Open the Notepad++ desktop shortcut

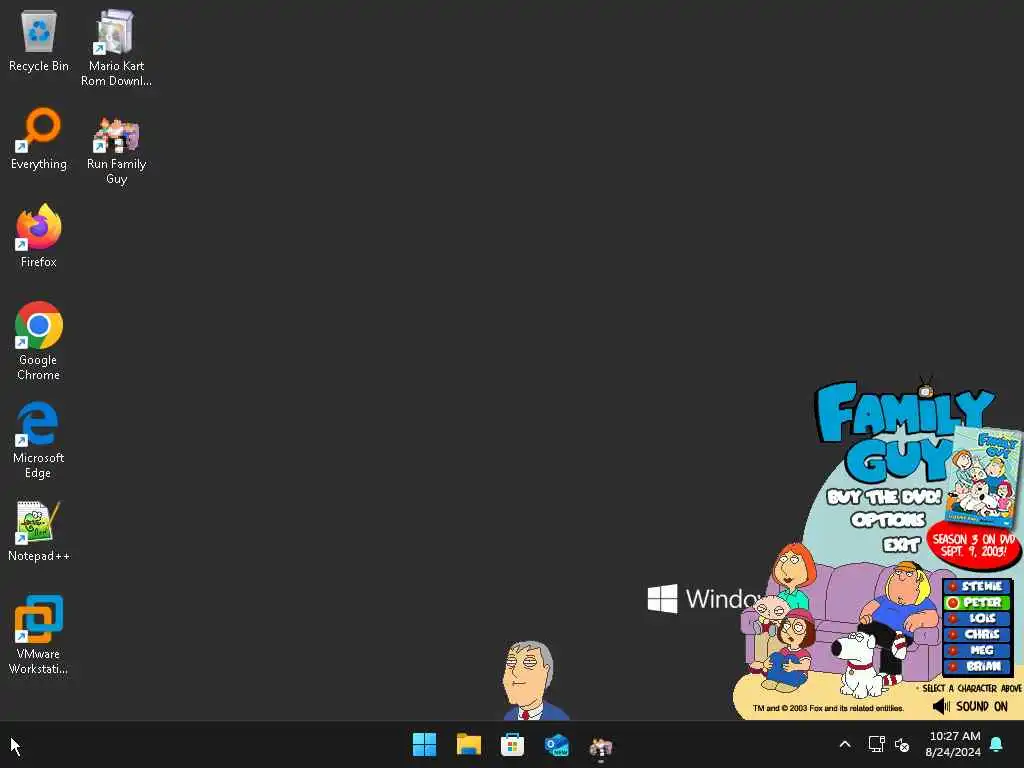pyautogui.click(x=39, y=531)
